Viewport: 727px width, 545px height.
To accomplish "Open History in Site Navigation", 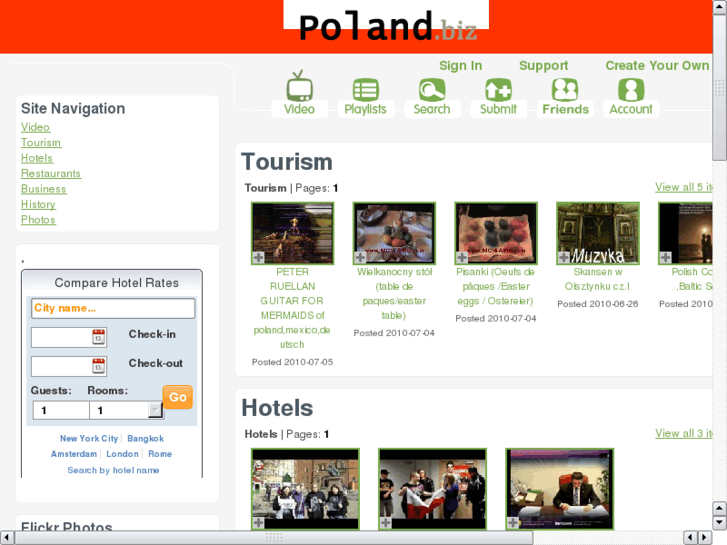I will pos(38,205).
